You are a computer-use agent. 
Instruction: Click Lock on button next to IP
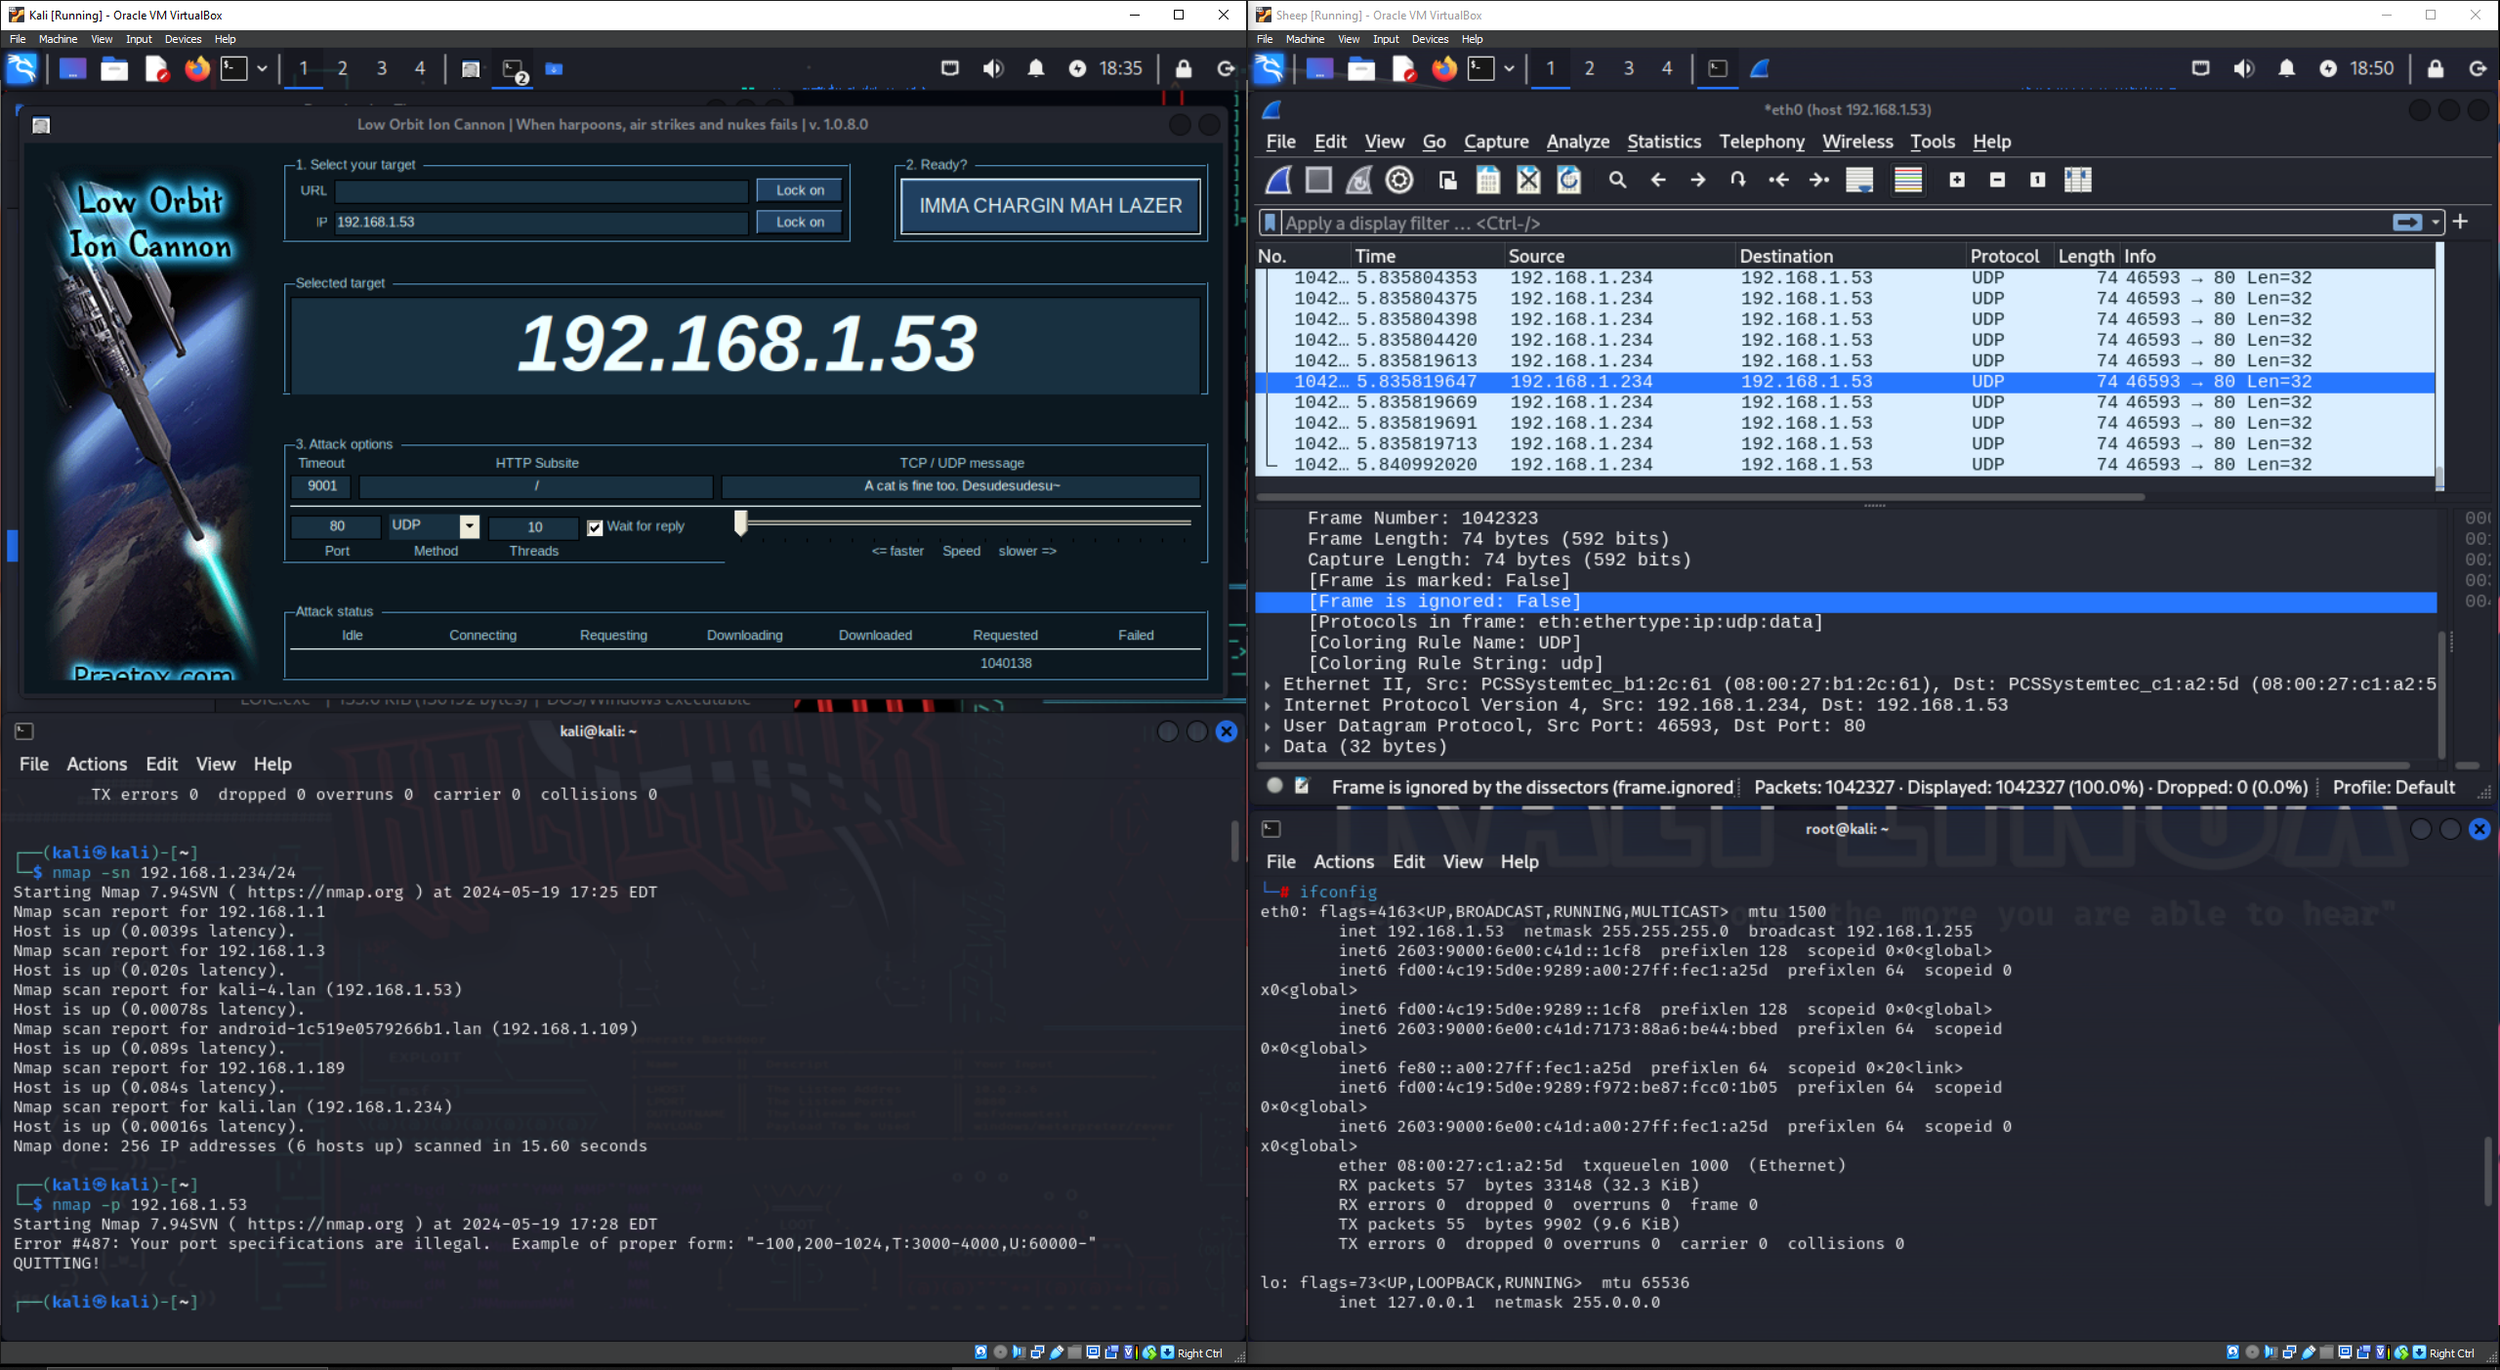[x=799, y=222]
